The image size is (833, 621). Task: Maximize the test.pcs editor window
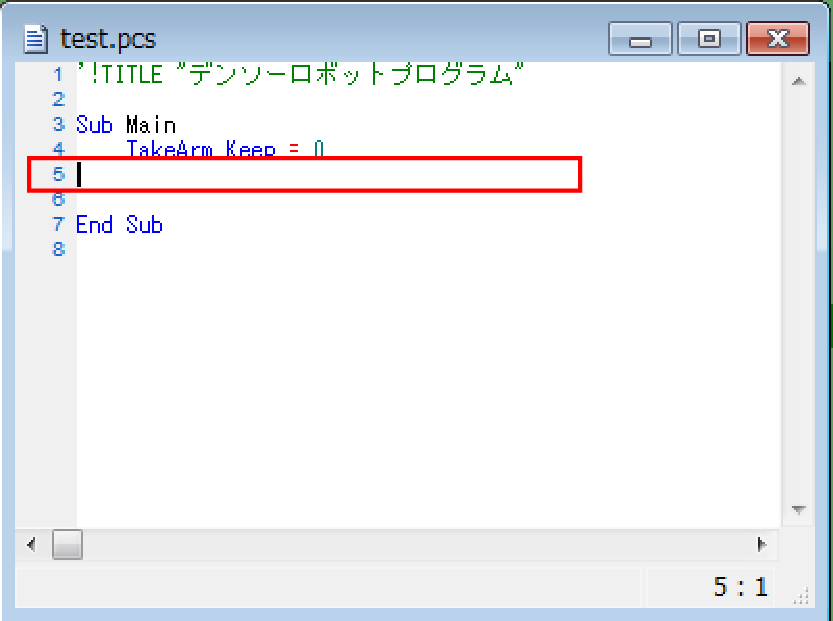pyautogui.click(x=709, y=40)
